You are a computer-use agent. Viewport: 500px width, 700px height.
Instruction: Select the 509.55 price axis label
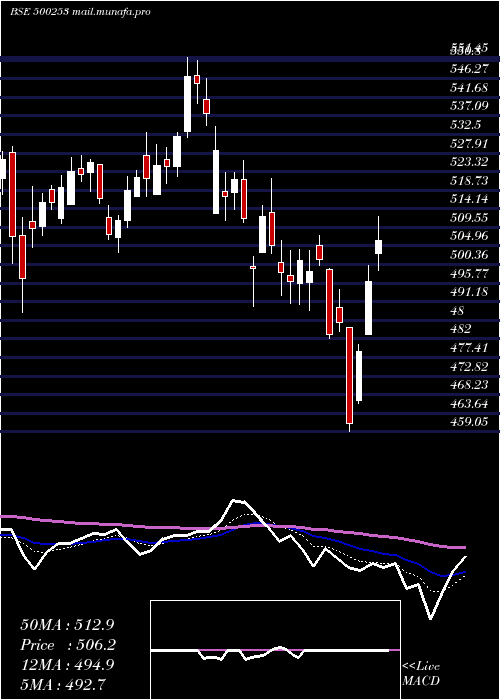469,218
